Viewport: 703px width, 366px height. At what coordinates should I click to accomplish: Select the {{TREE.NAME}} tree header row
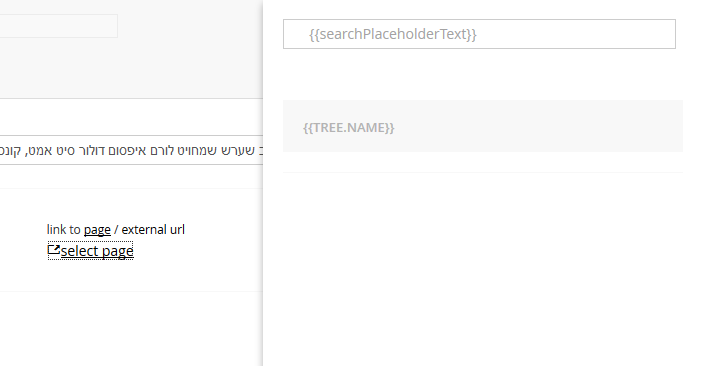tap(483, 126)
